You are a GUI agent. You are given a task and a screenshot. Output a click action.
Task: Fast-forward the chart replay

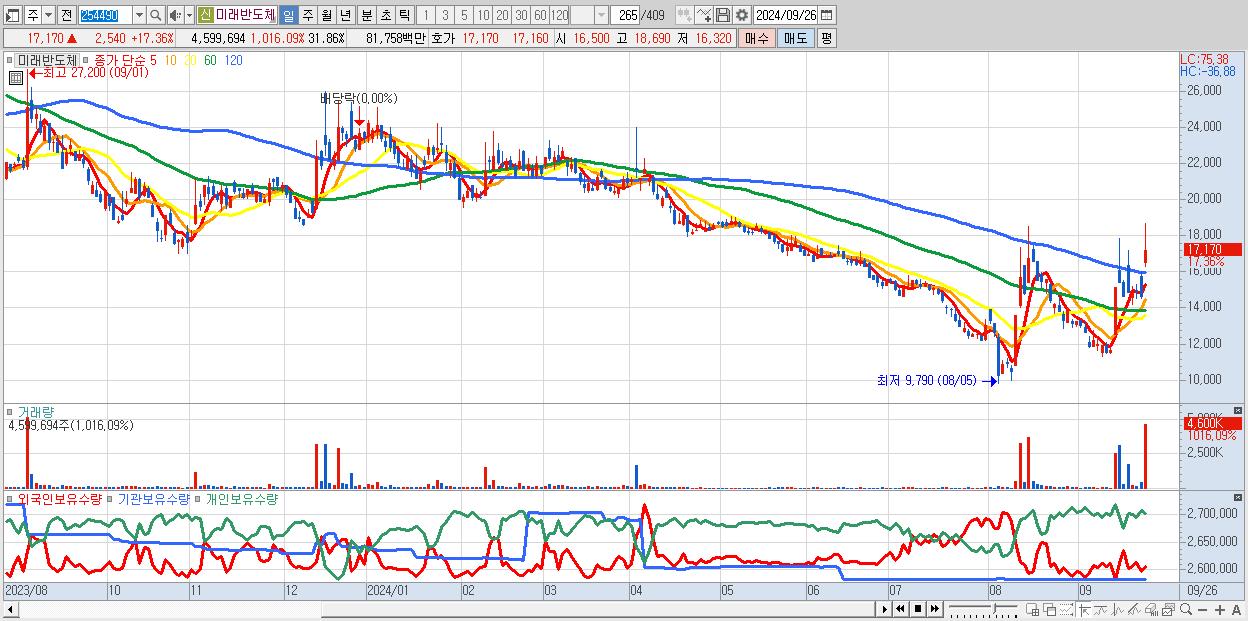click(x=935, y=609)
